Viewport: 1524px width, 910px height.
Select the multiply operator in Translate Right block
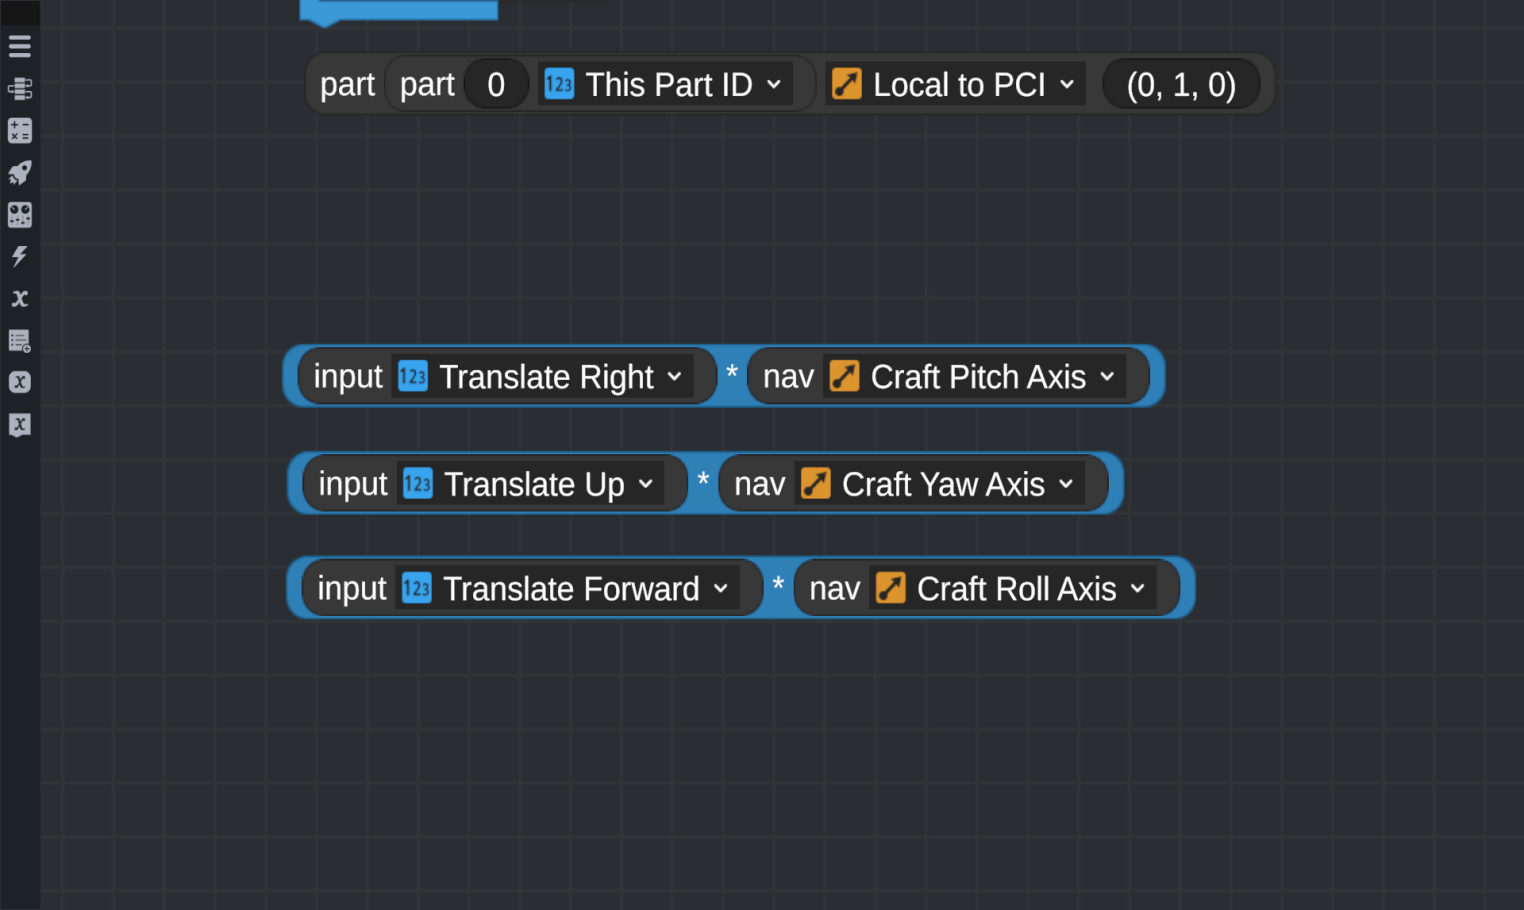(x=732, y=374)
